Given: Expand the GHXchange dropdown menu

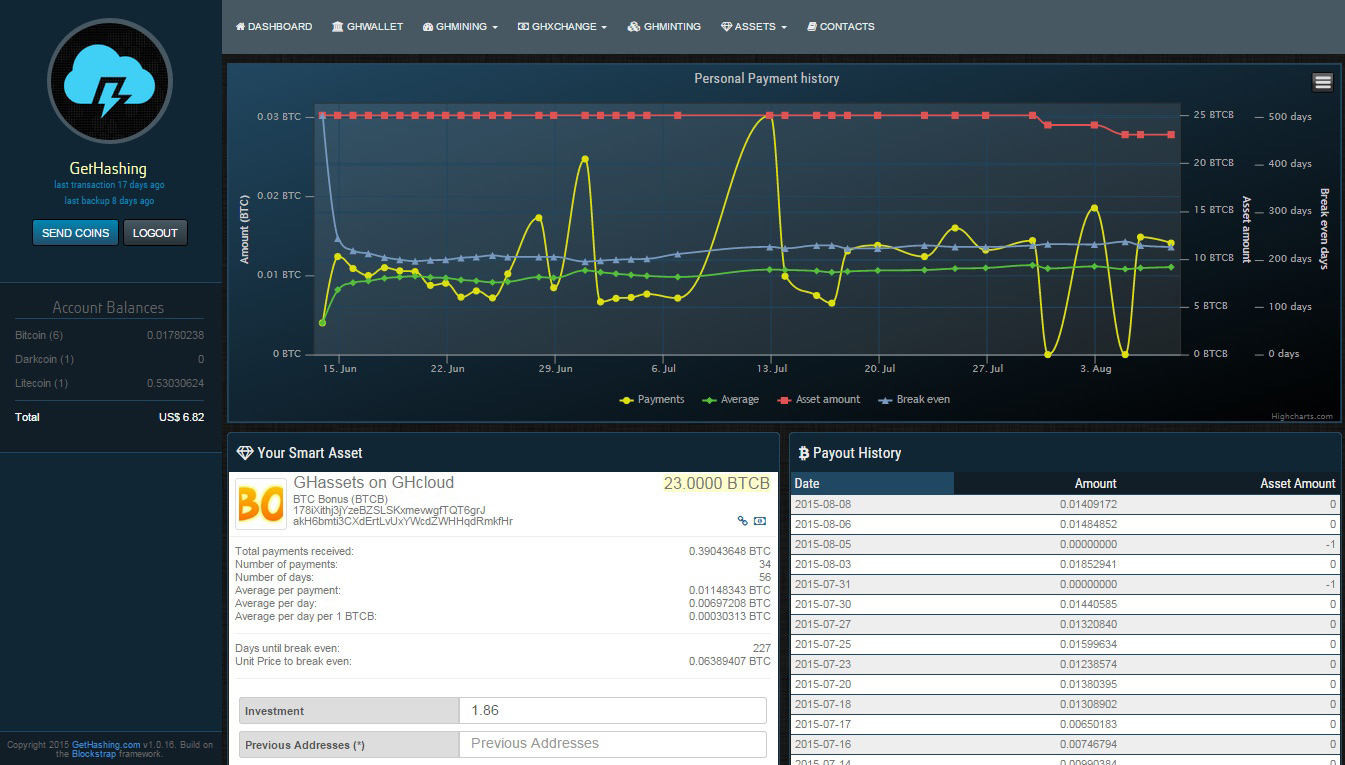Looking at the screenshot, I should tap(562, 27).
